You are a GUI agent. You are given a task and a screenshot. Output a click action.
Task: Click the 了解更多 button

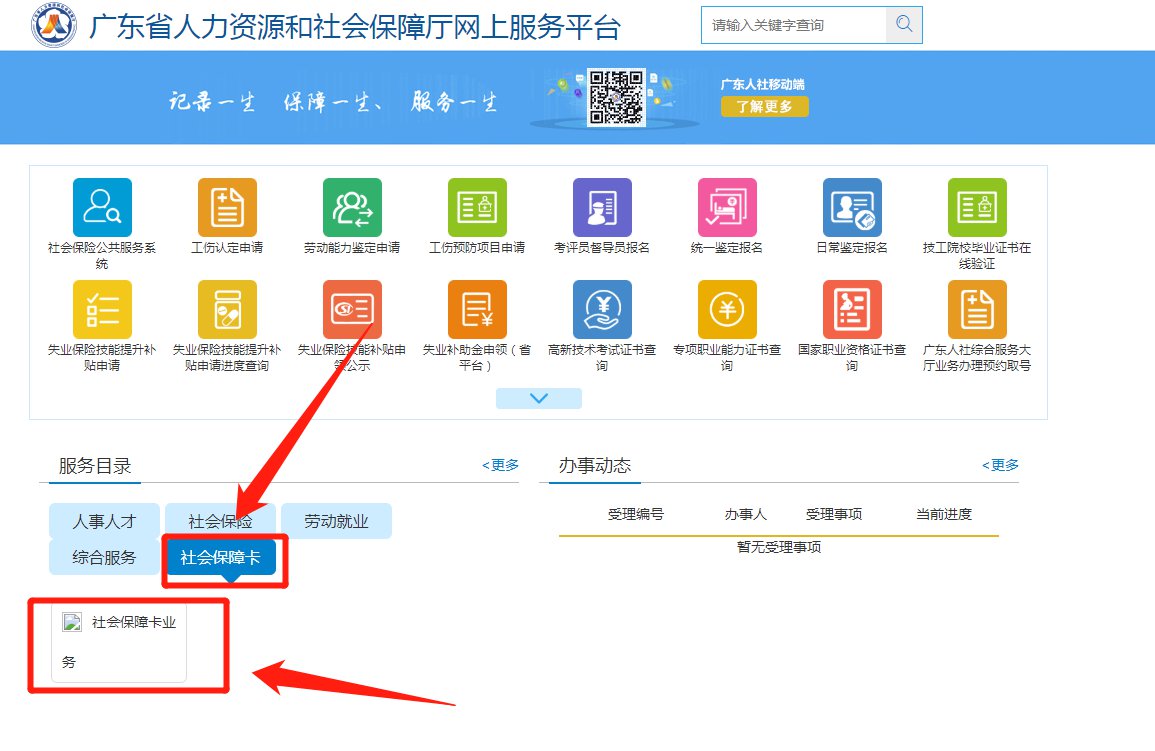pyautogui.click(x=764, y=106)
